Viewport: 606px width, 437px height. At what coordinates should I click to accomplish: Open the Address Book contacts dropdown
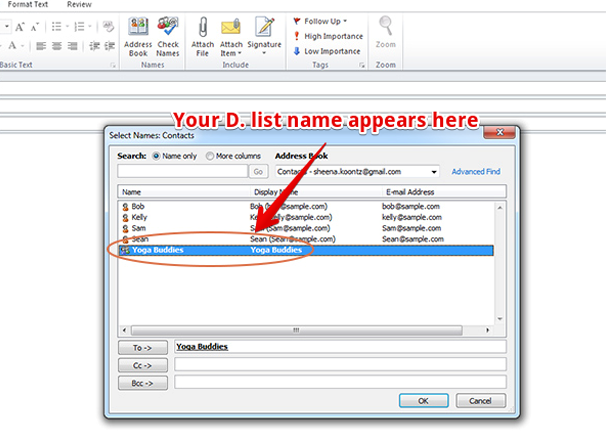coord(435,172)
